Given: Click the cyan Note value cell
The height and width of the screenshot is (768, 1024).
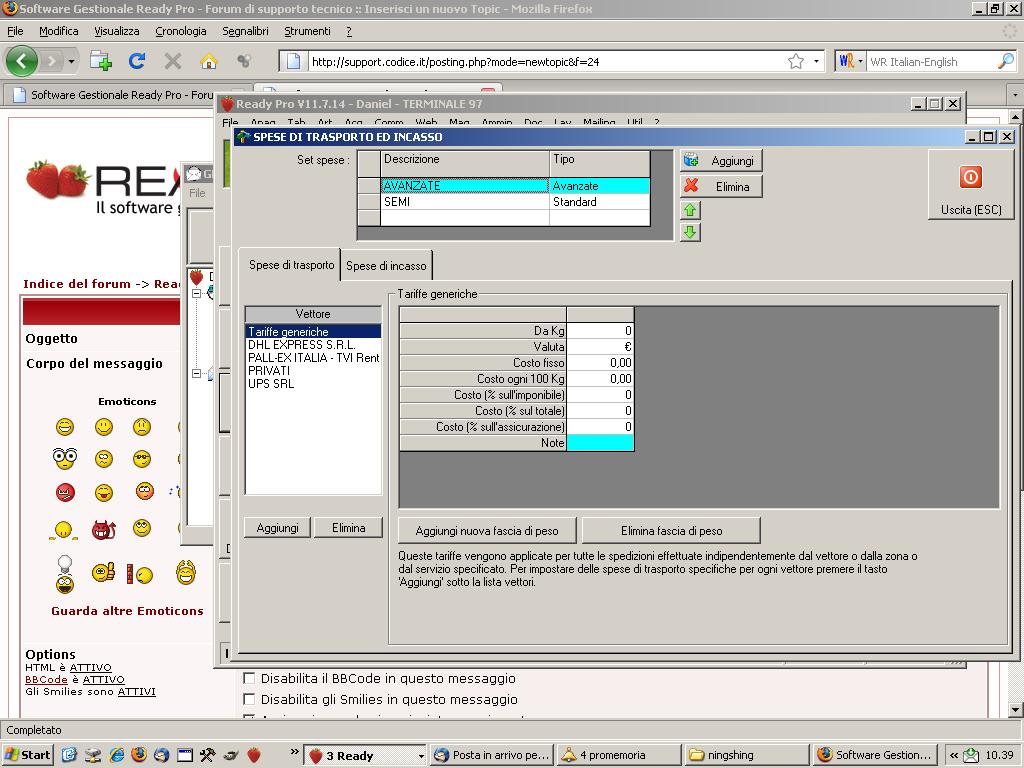Looking at the screenshot, I should click(600, 443).
